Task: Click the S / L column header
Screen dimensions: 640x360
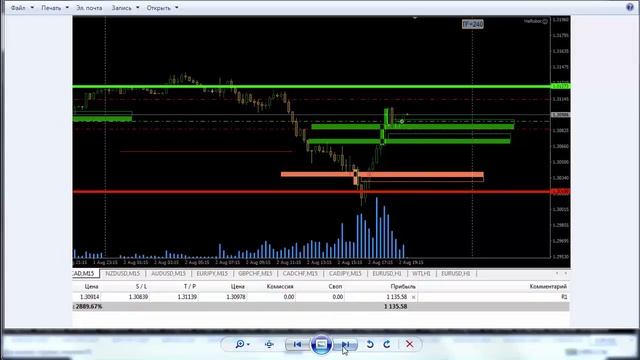Action: coord(141,287)
